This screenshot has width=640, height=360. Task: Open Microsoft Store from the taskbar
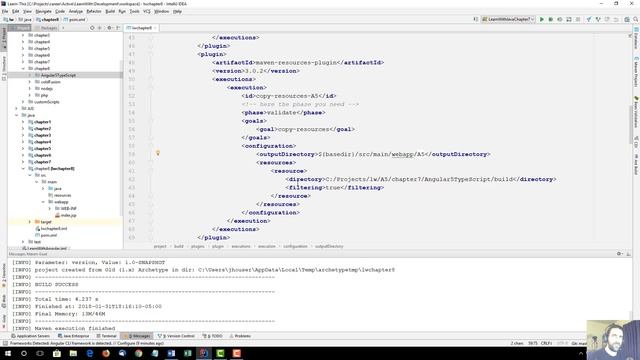(x=57, y=353)
